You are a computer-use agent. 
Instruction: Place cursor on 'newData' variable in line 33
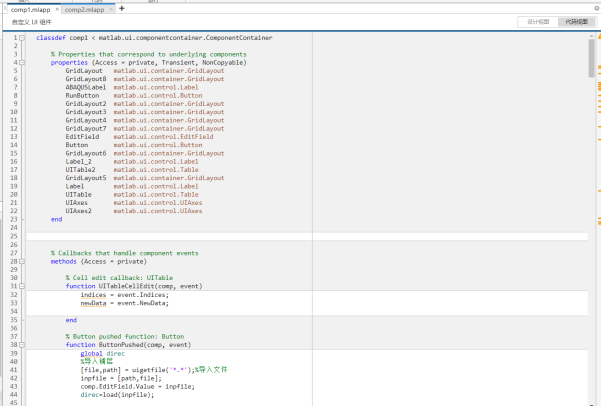point(93,303)
